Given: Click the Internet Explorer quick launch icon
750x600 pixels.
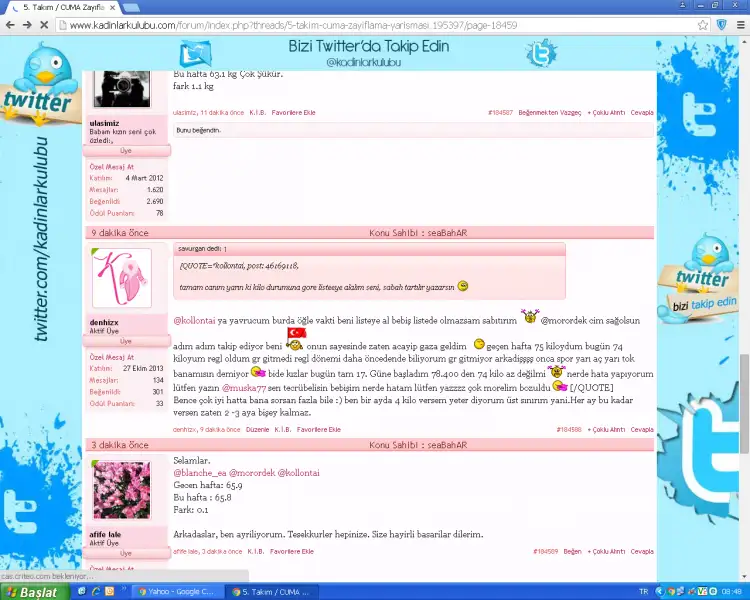Looking at the screenshot, I should point(95,591).
